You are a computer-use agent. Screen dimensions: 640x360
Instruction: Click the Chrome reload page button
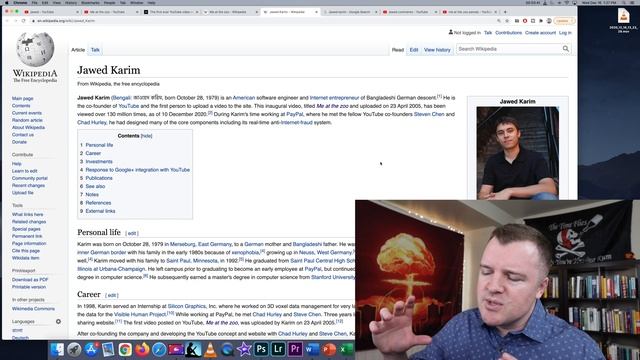(x=24, y=20)
